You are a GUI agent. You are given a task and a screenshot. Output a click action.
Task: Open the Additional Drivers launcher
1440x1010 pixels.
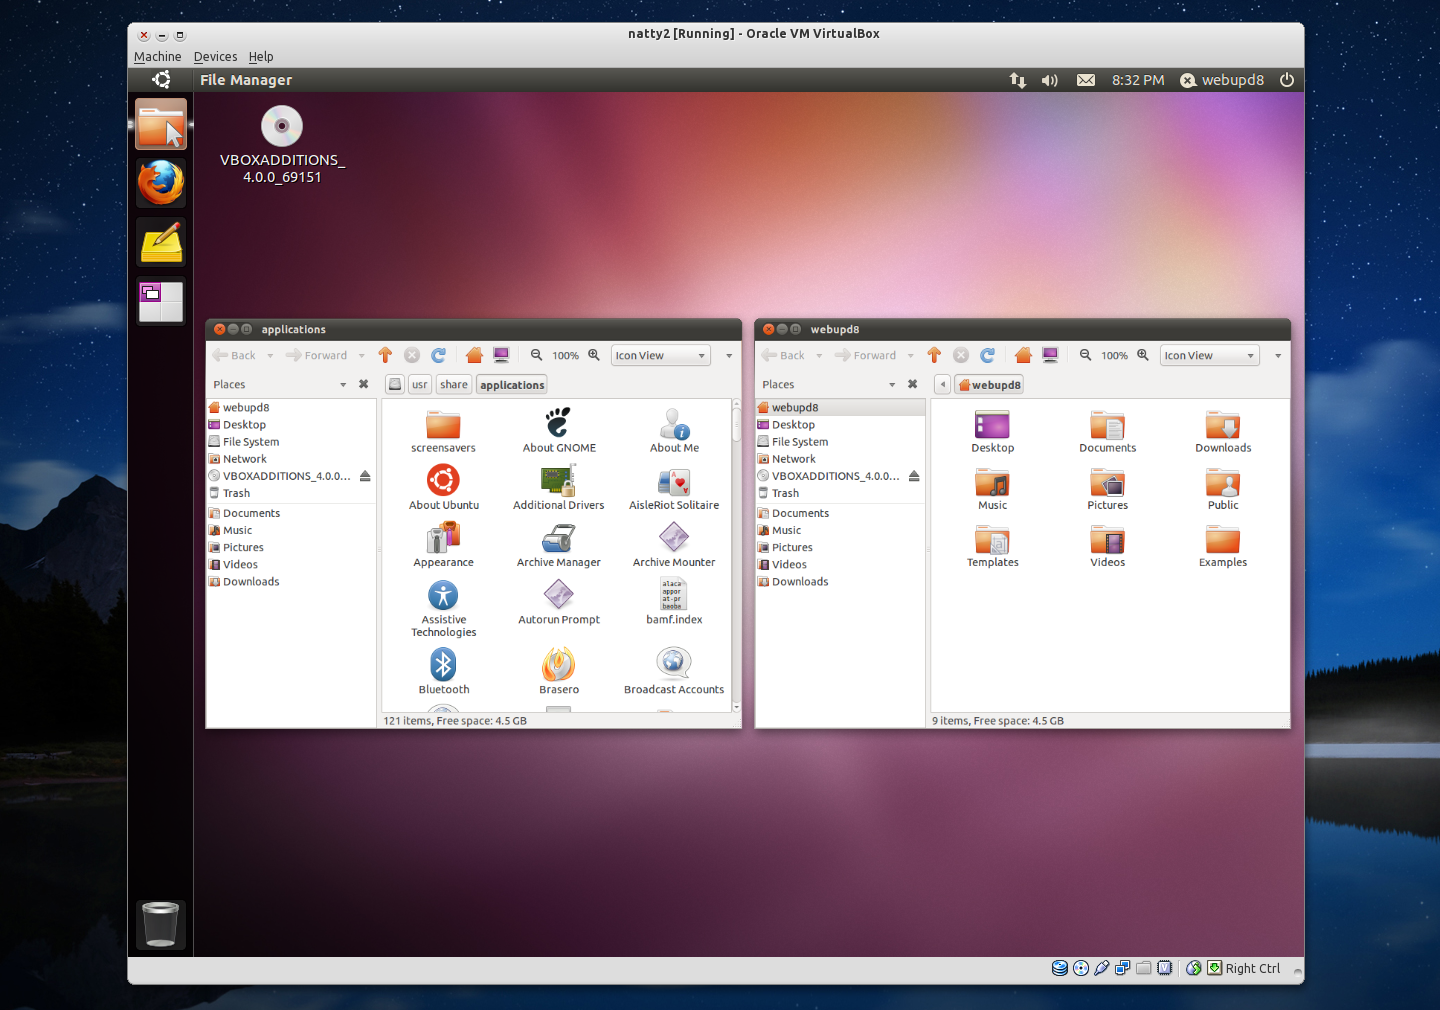(x=559, y=488)
